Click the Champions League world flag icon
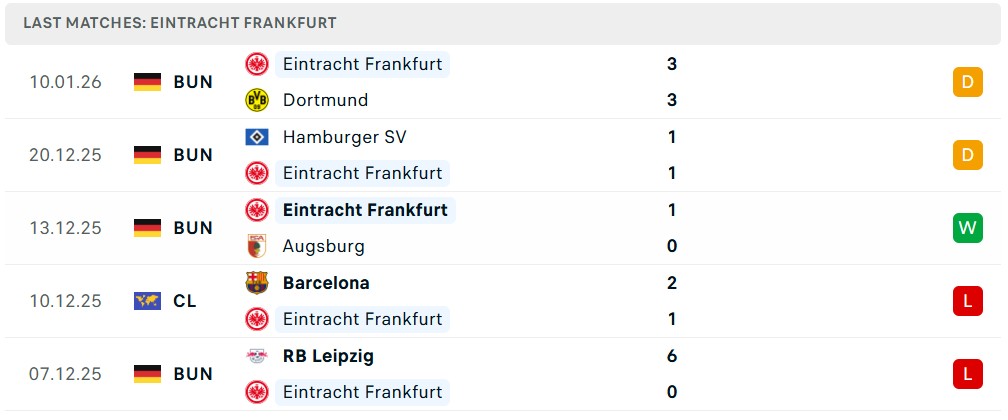The width and height of the screenshot is (1008, 420). point(147,301)
